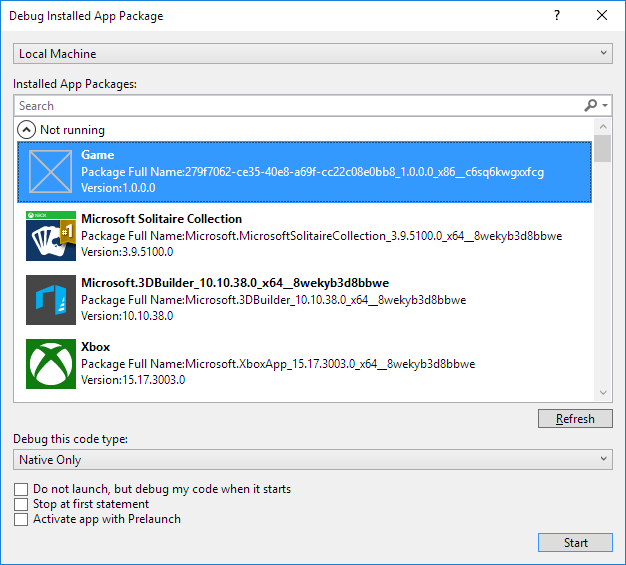Click the Microsoft Solitaire Collection icon
The height and width of the screenshot is (565, 626).
51,236
